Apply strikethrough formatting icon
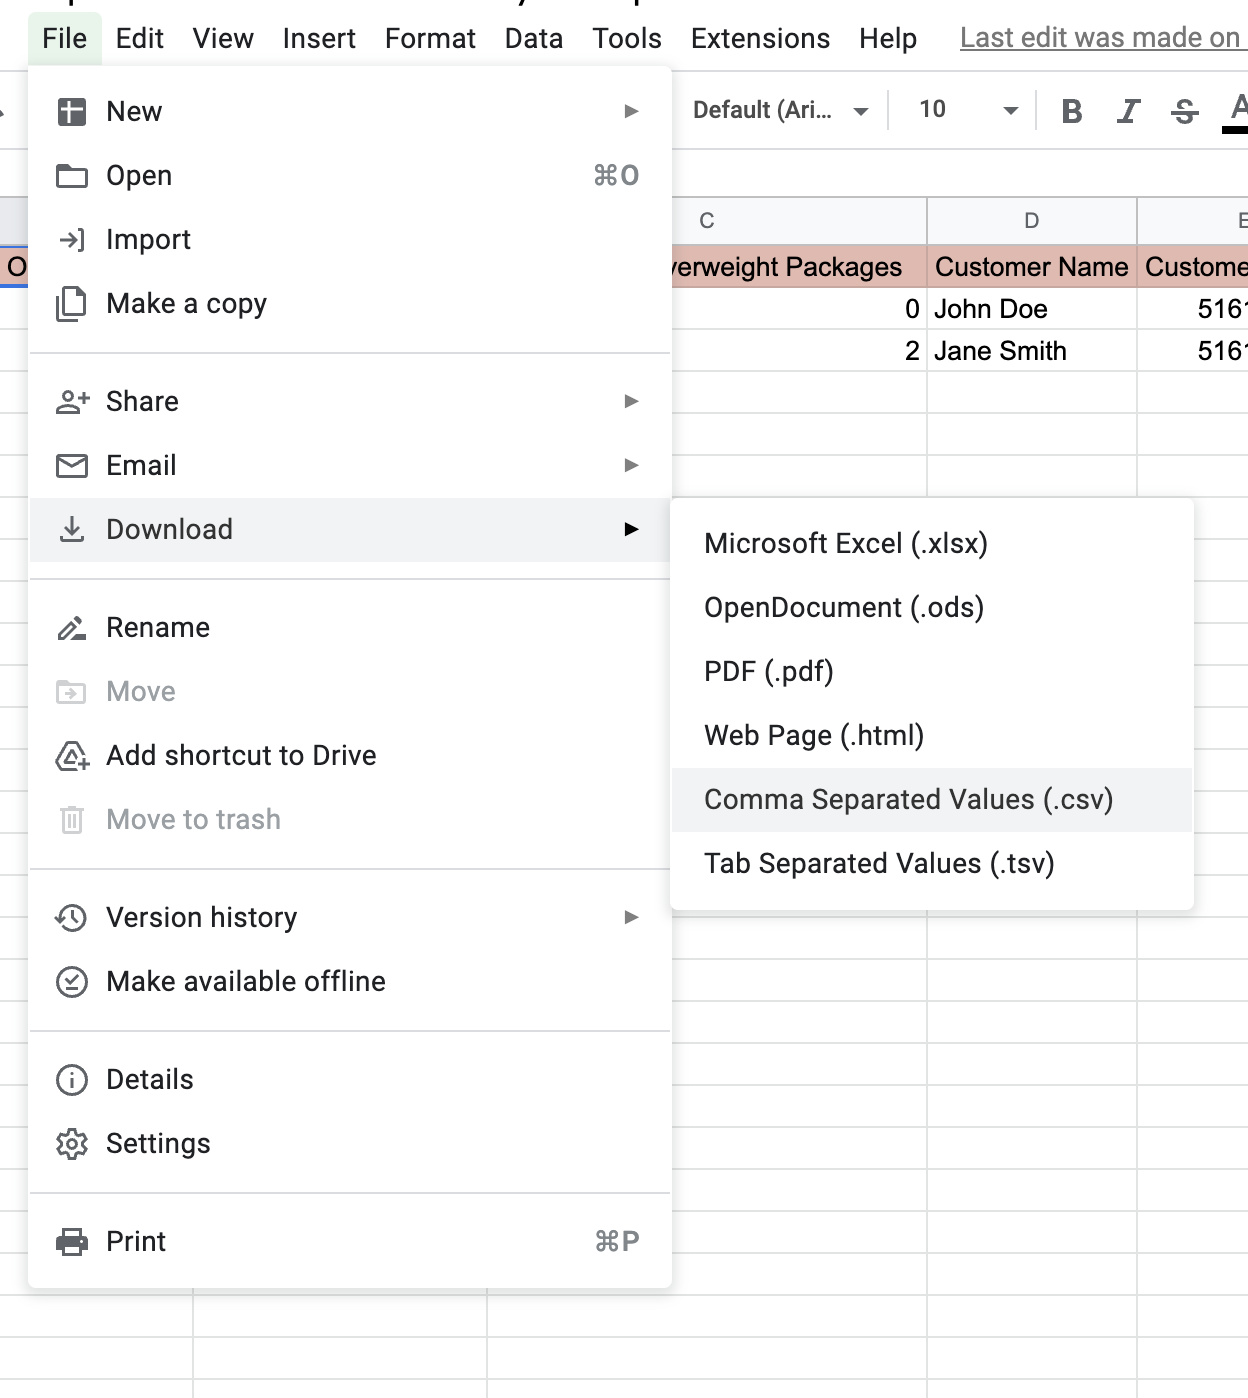 tap(1184, 111)
